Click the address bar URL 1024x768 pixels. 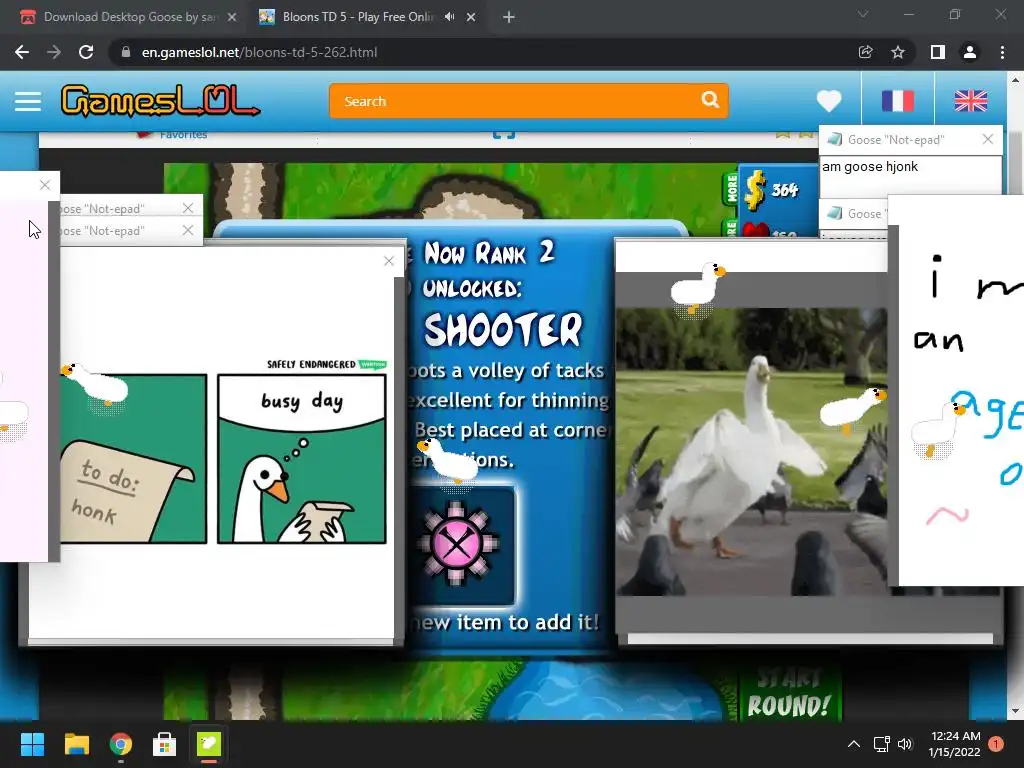(x=259, y=52)
